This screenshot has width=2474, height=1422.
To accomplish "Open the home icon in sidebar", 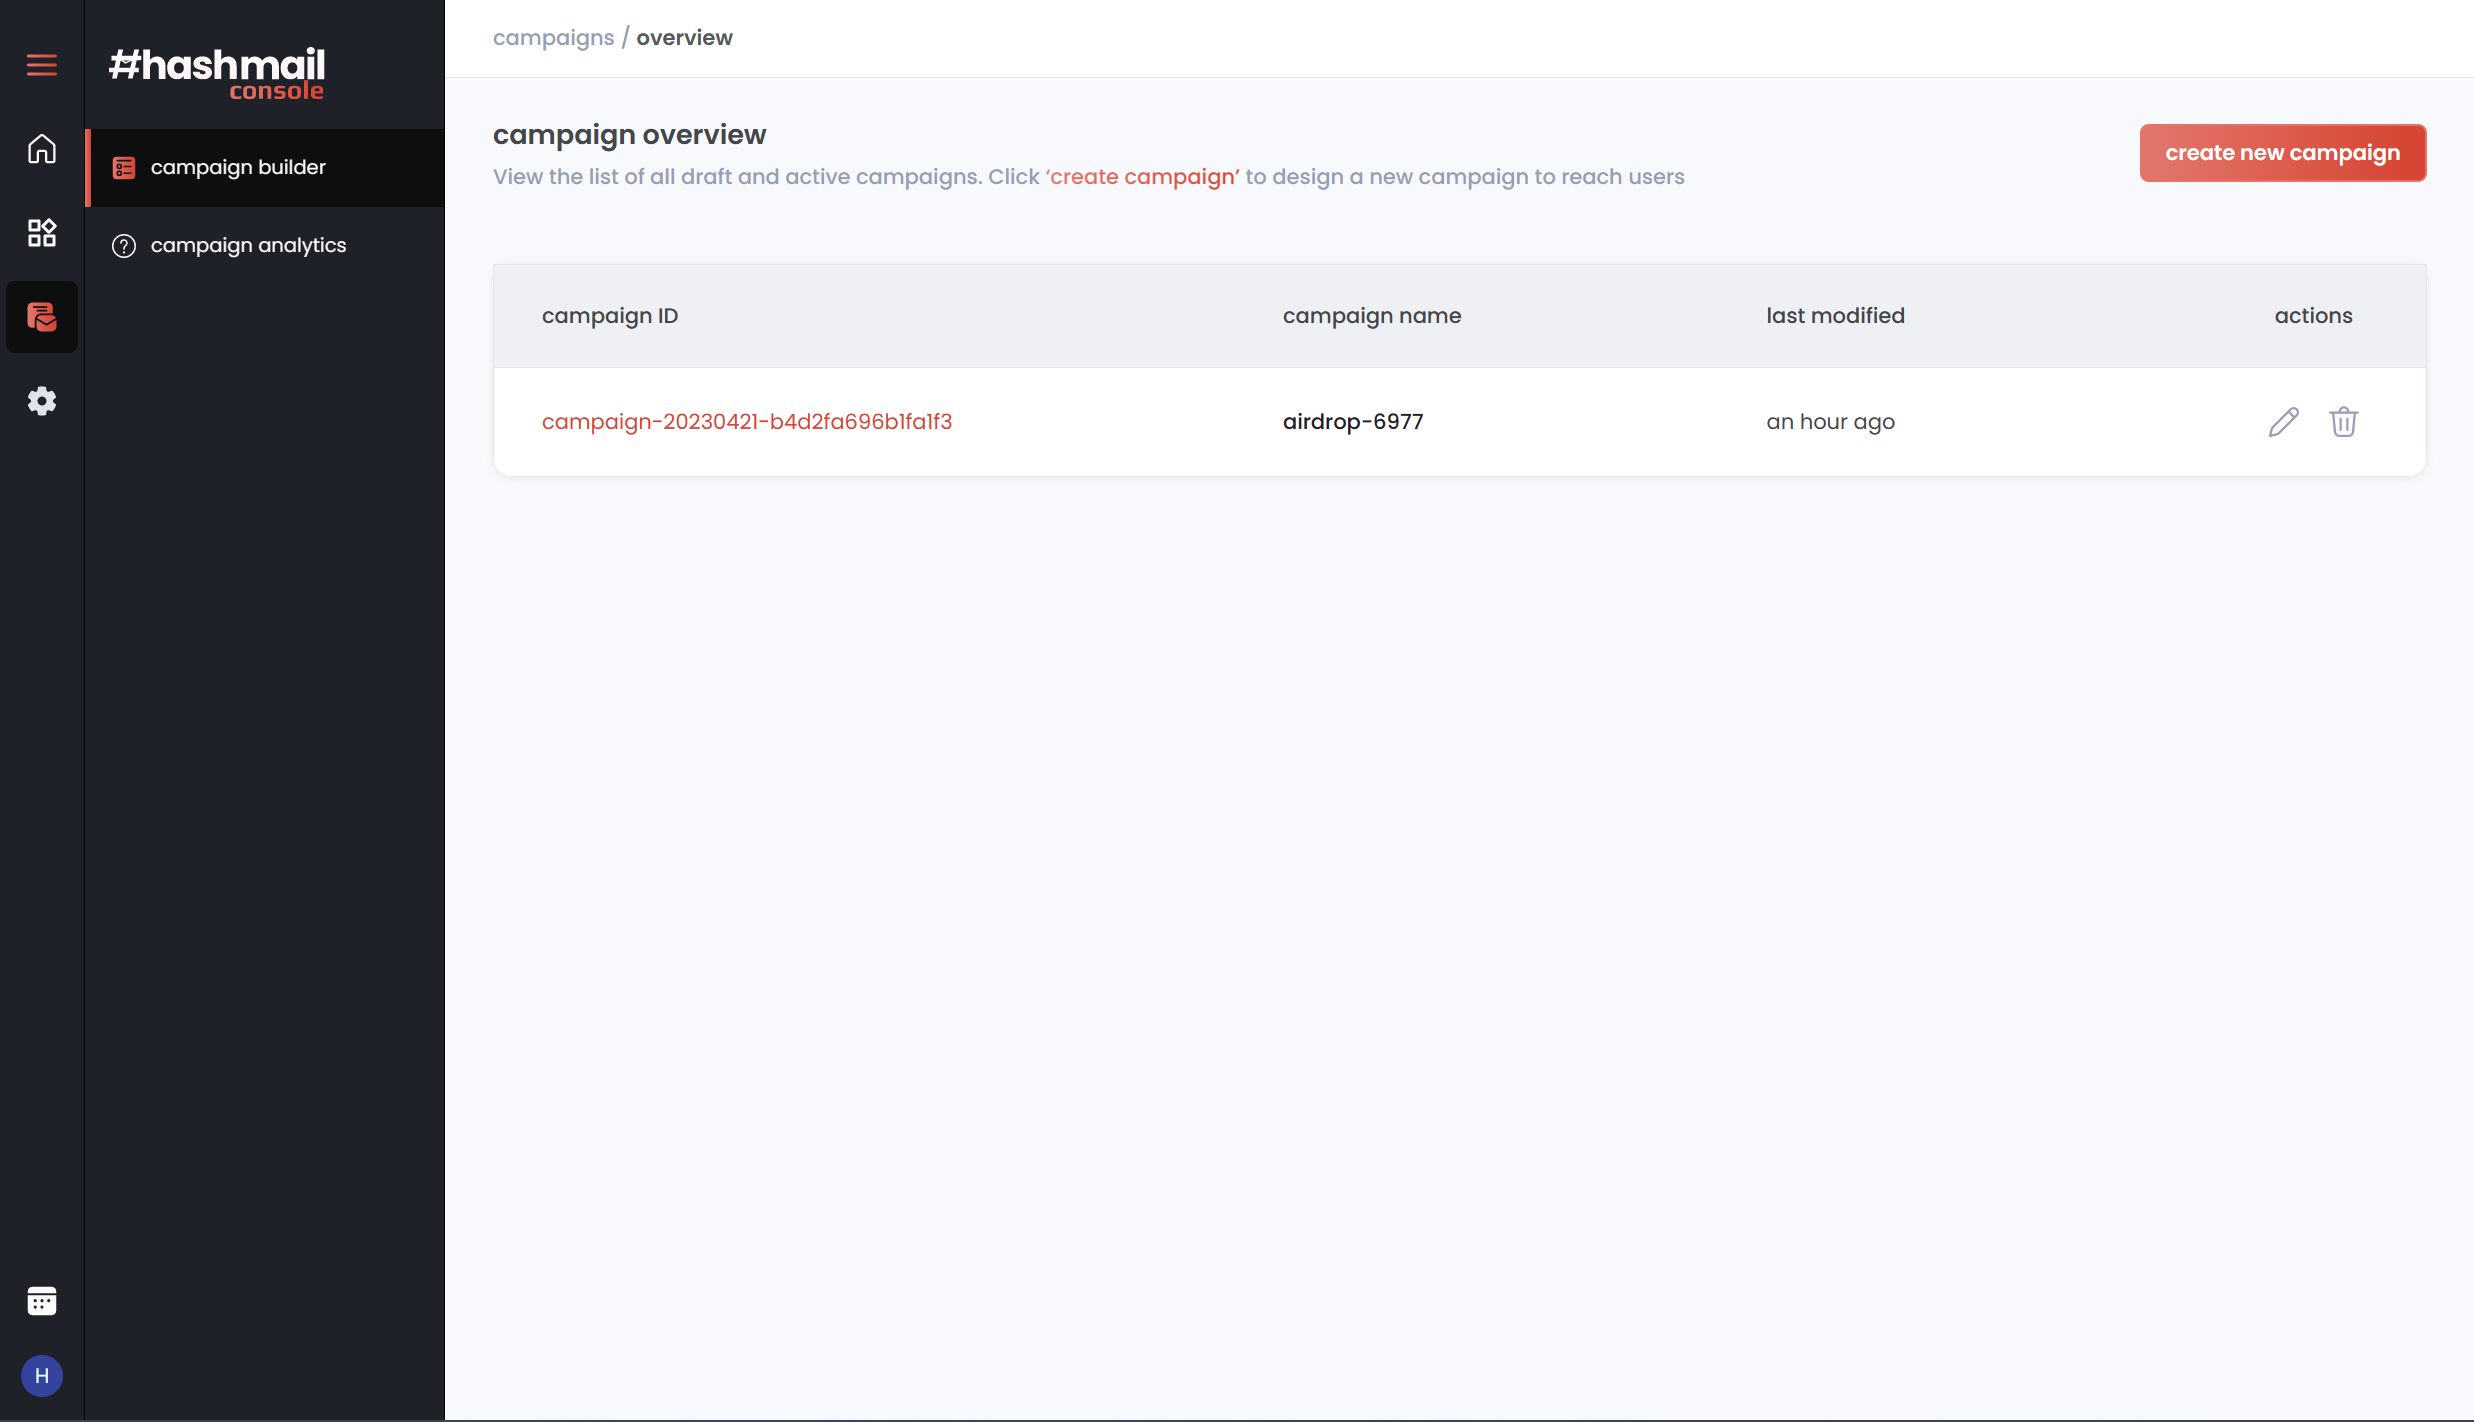I will pyautogui.click(x=41, y=149).
